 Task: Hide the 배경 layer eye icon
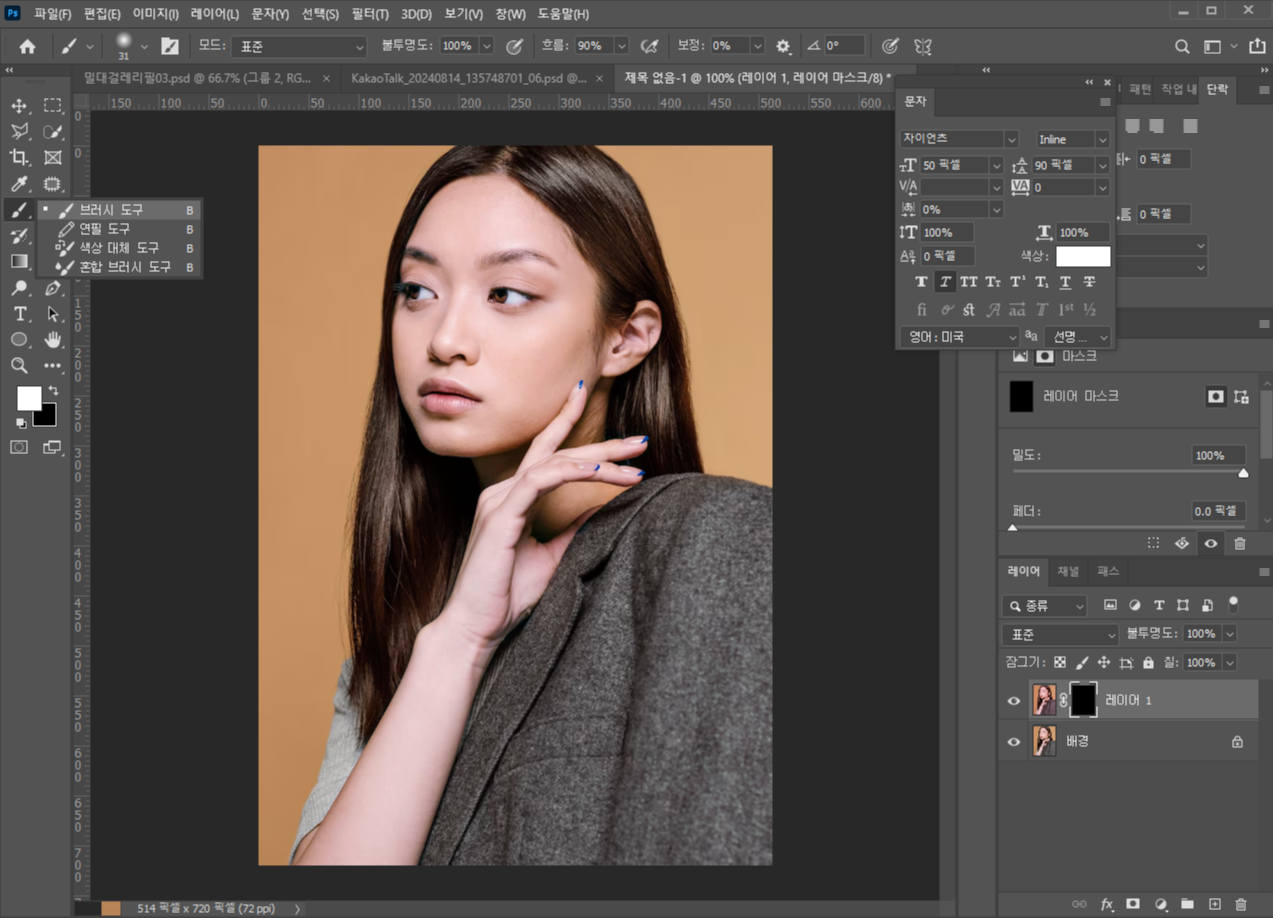(1014, 742)
